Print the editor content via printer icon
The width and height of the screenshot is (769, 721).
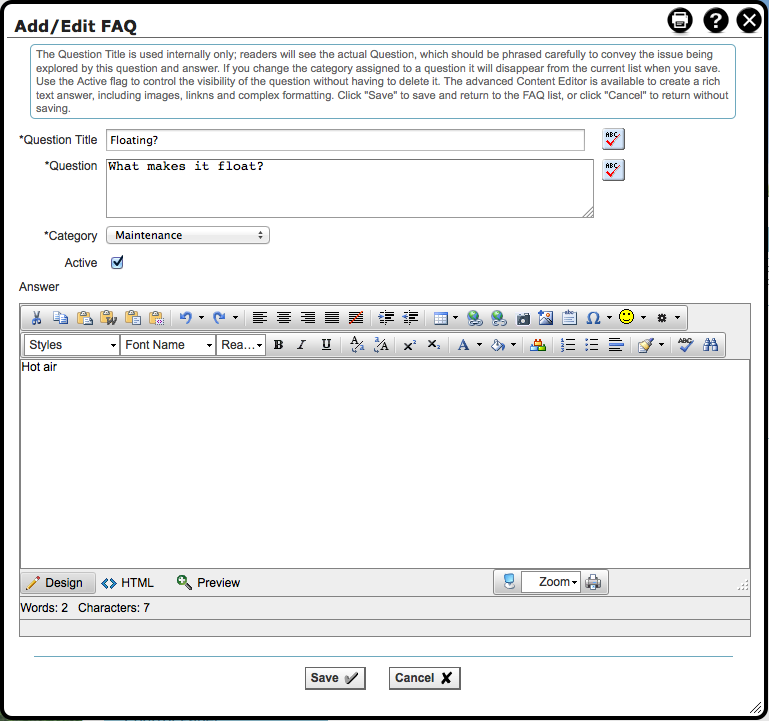(x=593, y=582)
